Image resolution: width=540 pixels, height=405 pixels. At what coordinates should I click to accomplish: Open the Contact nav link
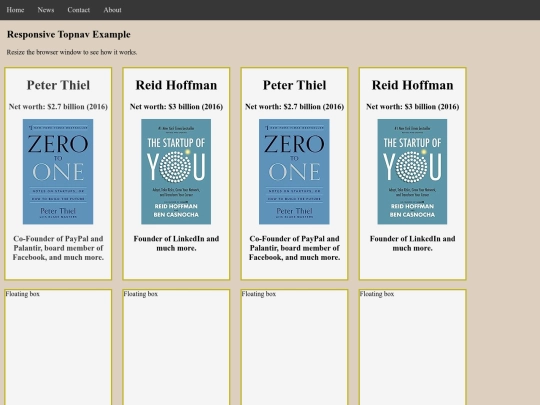pyautogui.click(x=79, y=10)
